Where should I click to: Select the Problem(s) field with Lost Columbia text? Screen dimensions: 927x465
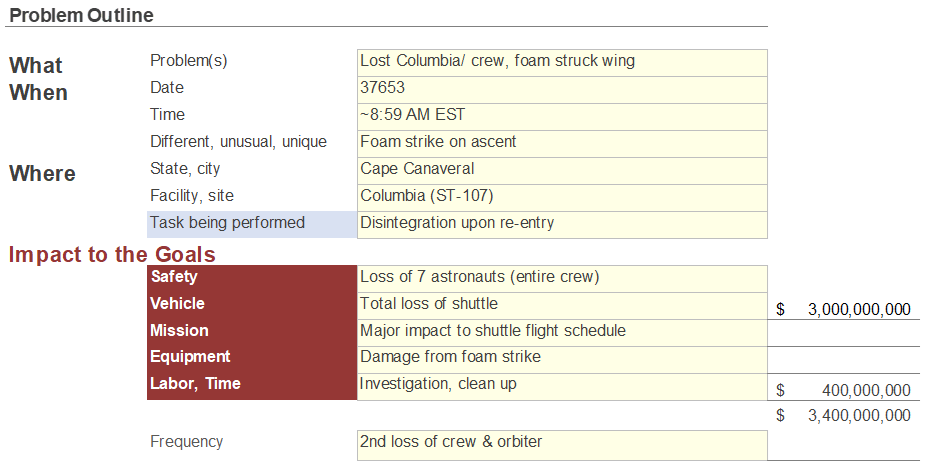[562, 63]
